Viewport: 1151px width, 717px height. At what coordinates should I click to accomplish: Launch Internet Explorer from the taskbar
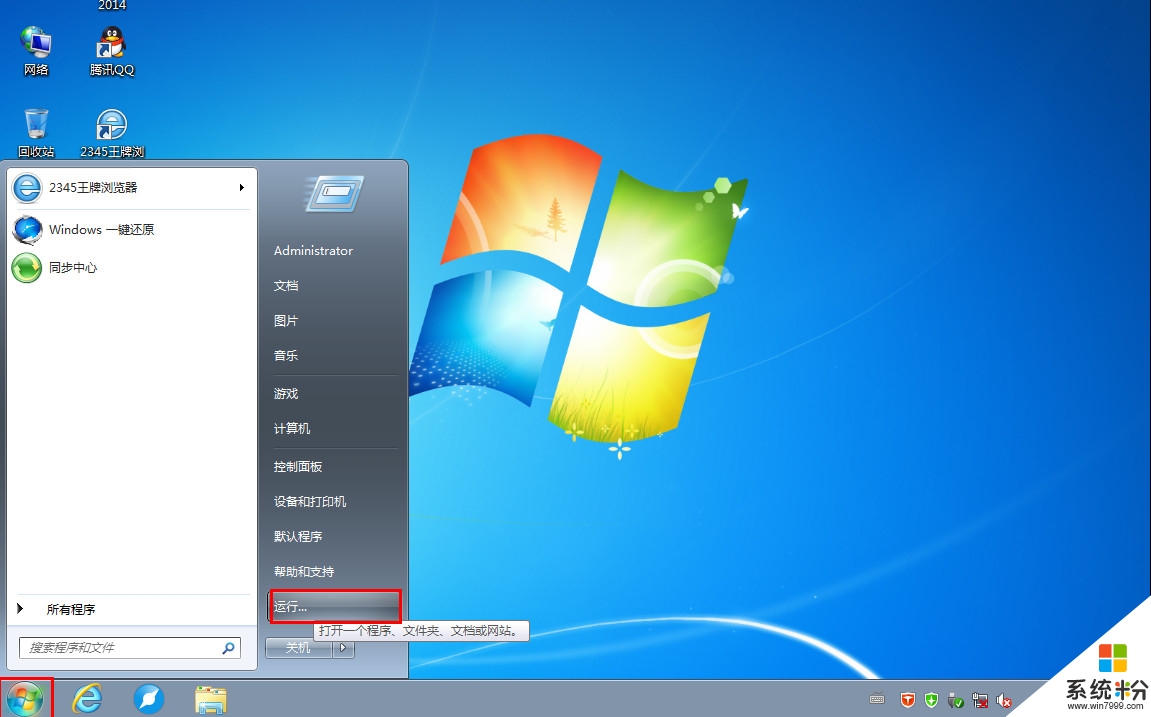coord(87,699)
